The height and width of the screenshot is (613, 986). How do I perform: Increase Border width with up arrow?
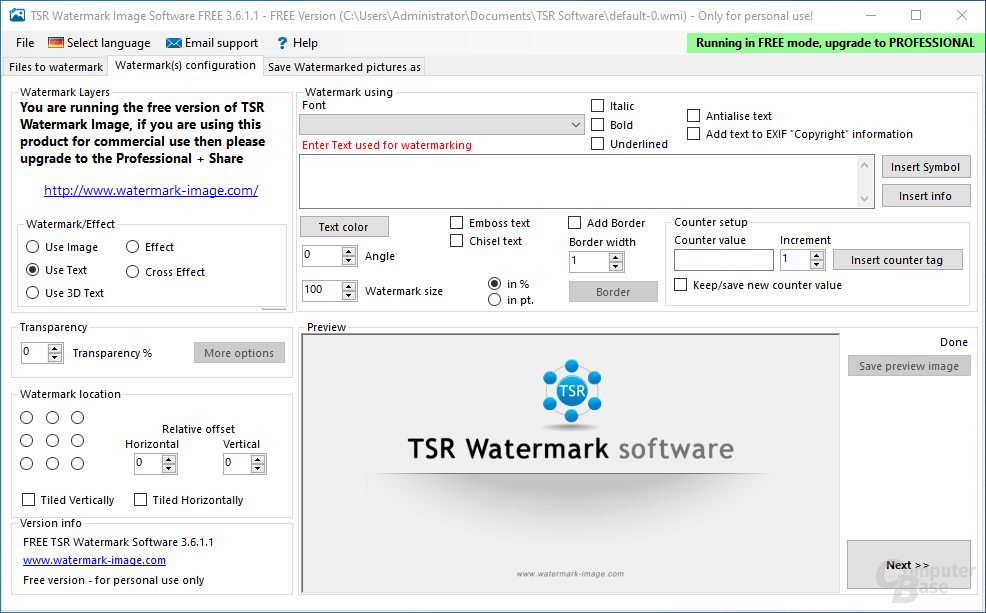616,257
